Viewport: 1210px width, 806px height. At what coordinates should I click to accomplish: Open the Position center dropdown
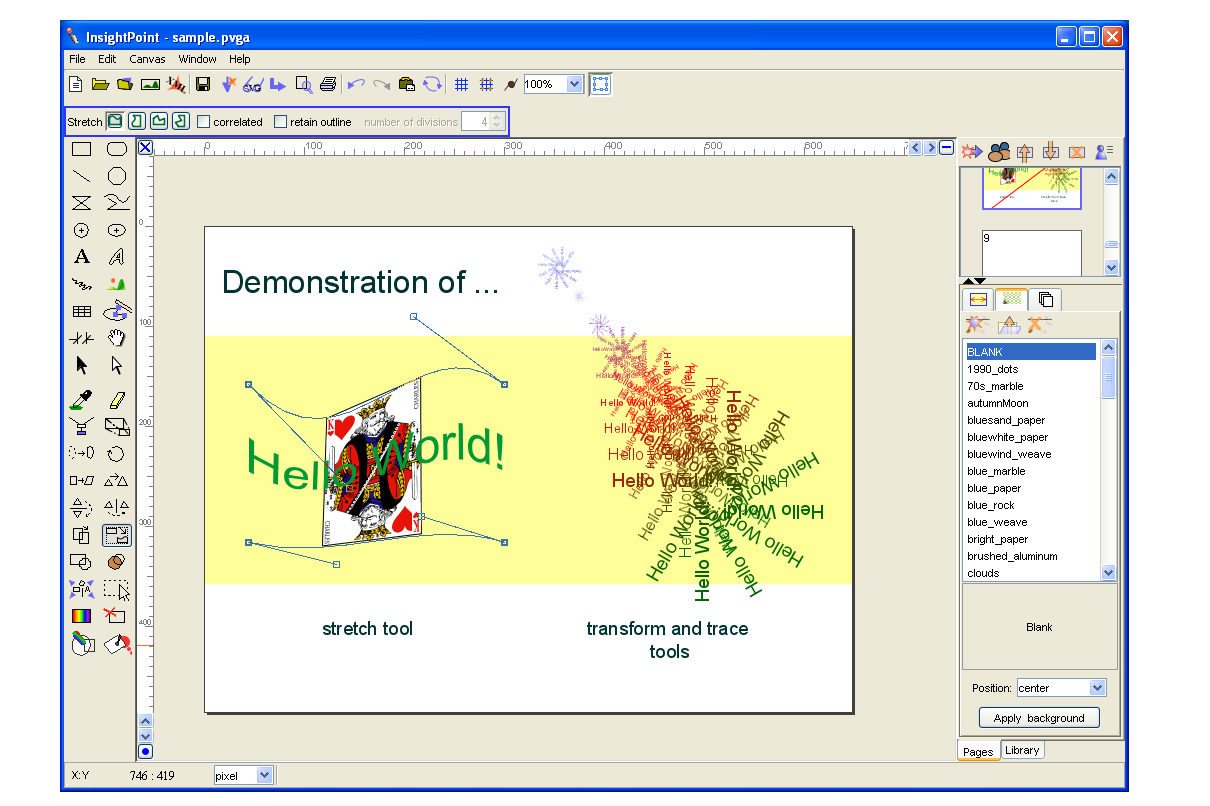1097,688
